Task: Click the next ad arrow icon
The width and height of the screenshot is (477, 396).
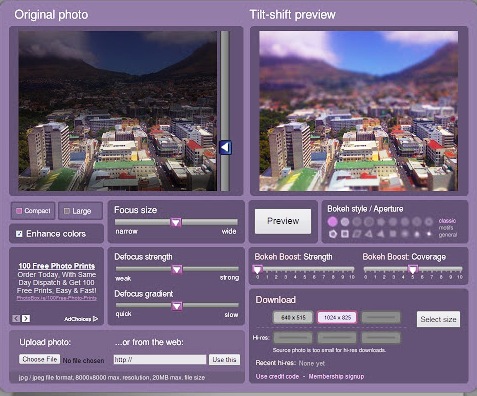Action: 26,319
